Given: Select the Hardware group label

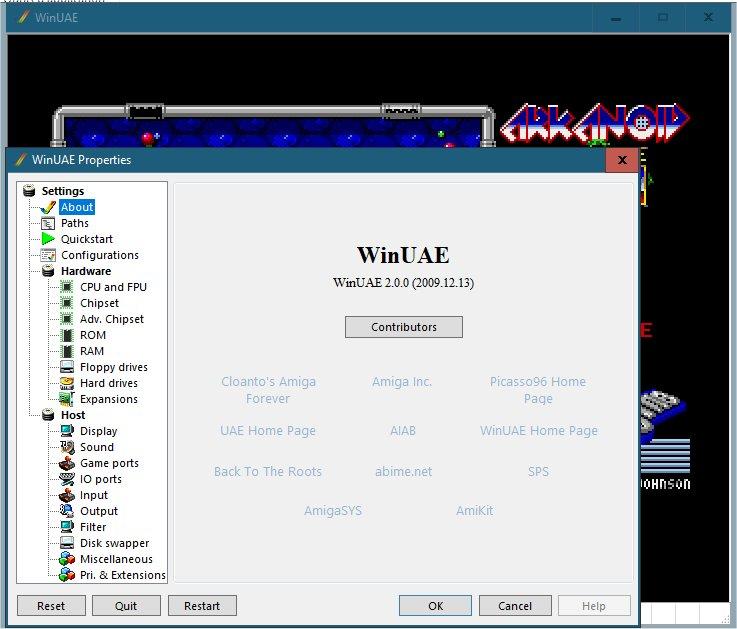Looking at the screenshot, I should [86, 271].
